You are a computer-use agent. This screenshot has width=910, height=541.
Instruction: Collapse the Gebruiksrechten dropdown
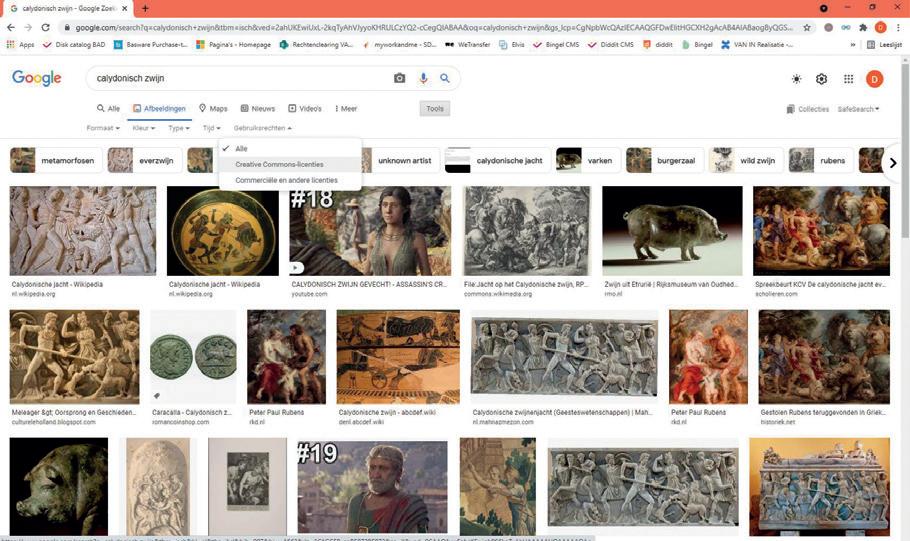click(262, 128)
